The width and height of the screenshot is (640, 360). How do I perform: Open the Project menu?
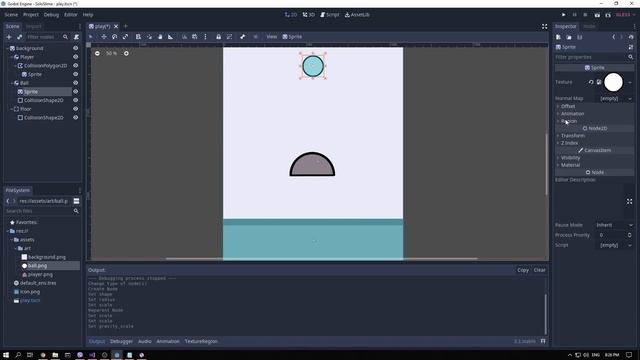(31, 15)
